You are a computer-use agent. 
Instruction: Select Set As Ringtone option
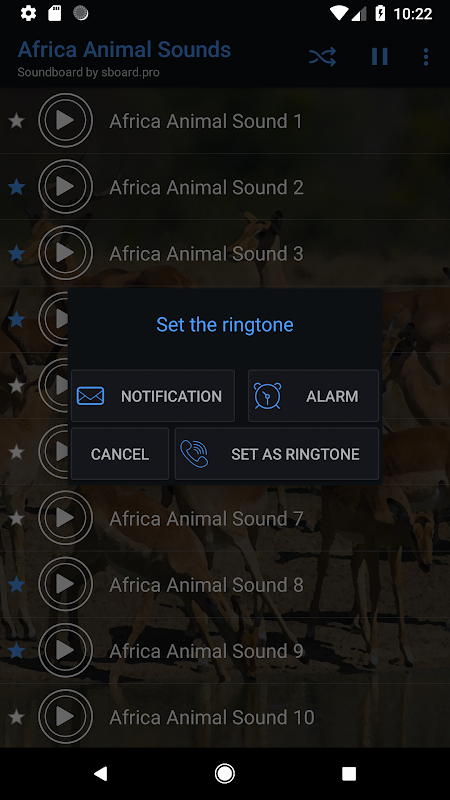(277, 454)
